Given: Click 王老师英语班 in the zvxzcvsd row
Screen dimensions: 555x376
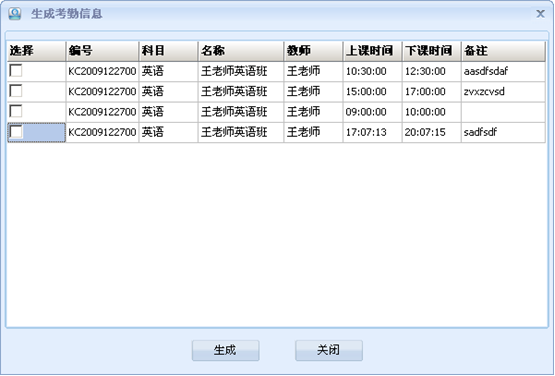Looking at the screenshot, I should point(241,92).
